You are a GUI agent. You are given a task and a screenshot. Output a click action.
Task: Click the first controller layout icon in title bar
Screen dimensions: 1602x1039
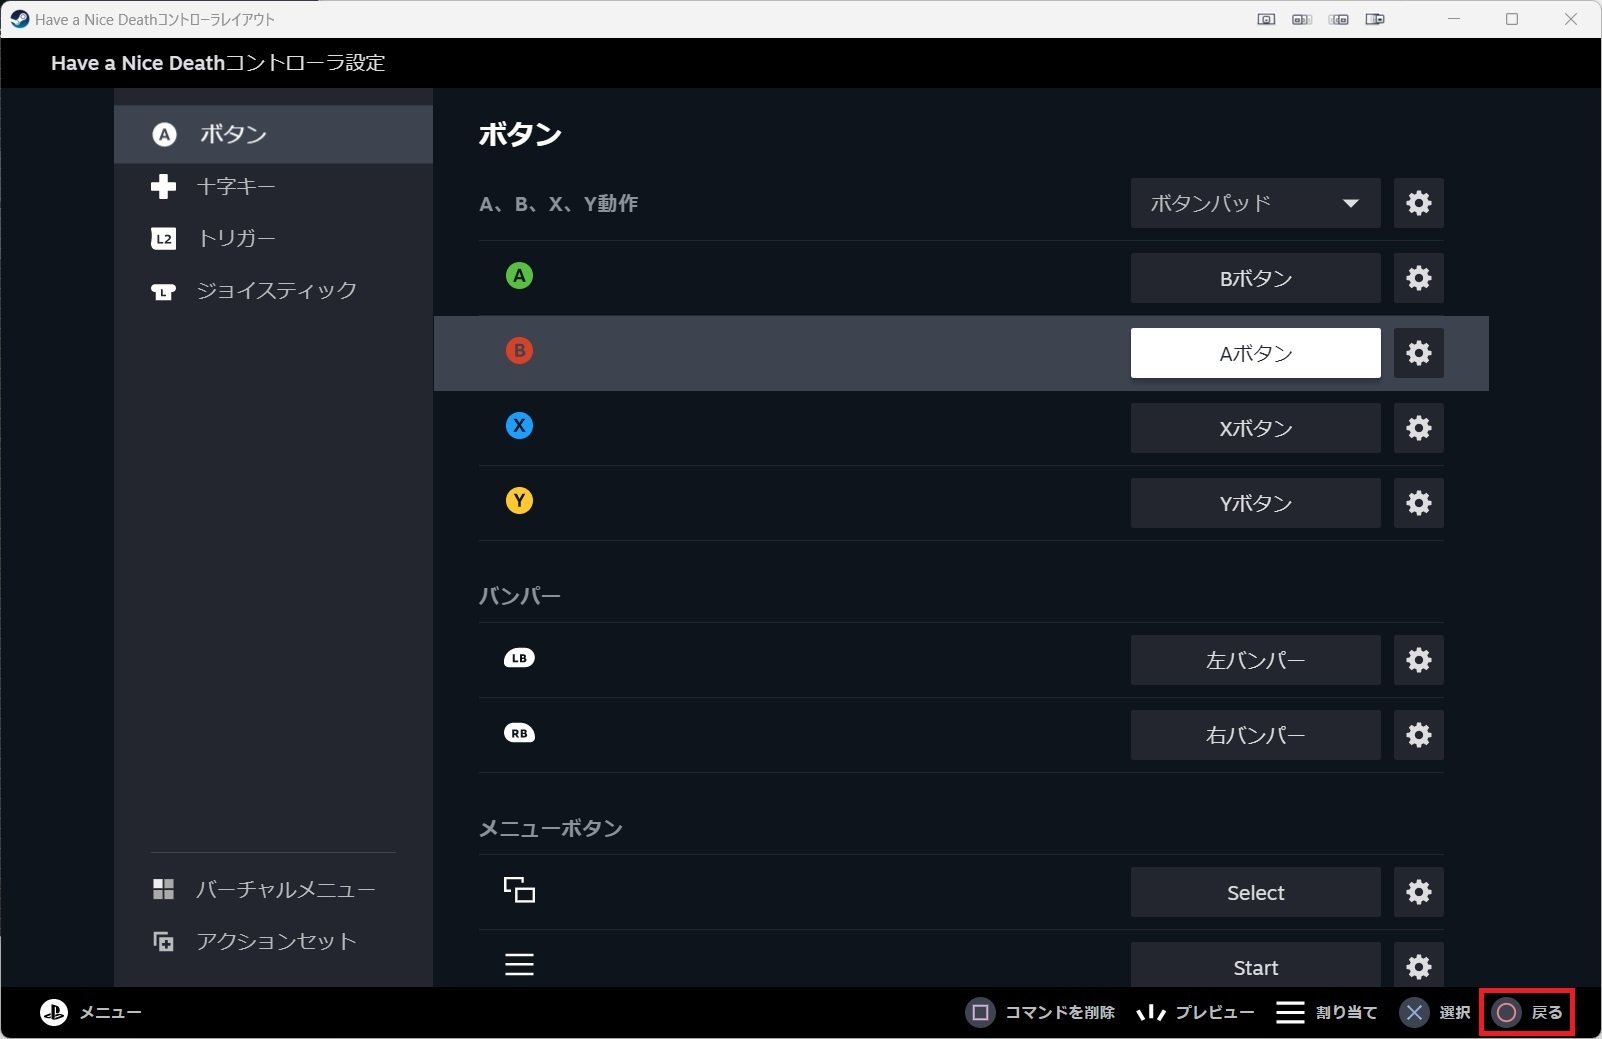click(x=1266, y=19)
